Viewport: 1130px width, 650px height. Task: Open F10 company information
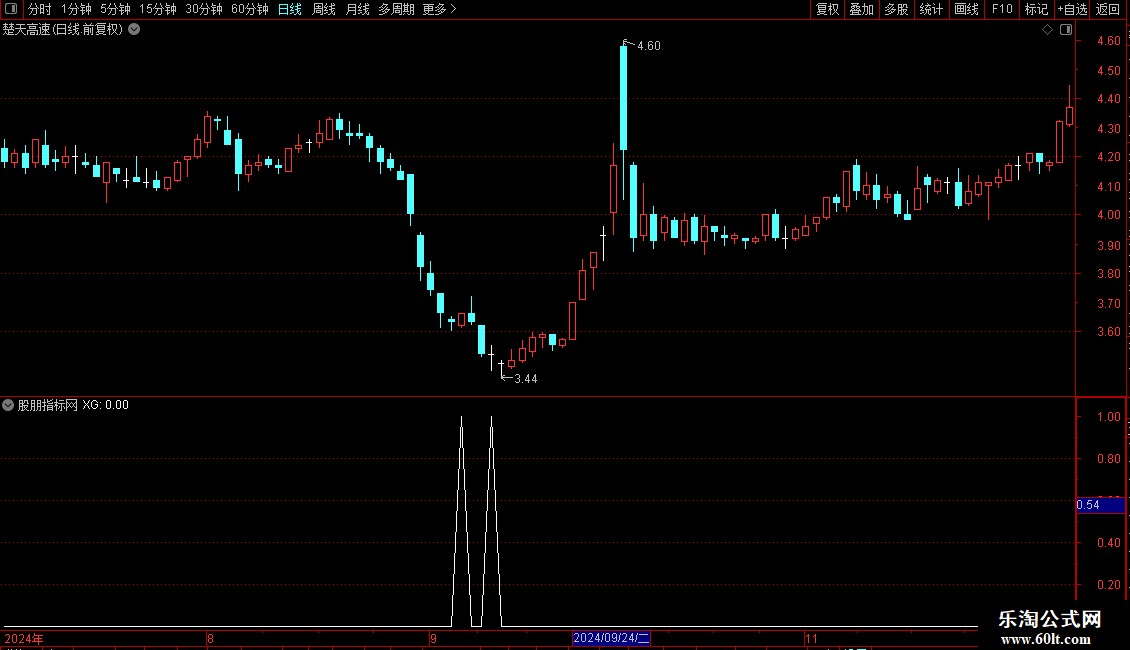(1002, 9)
